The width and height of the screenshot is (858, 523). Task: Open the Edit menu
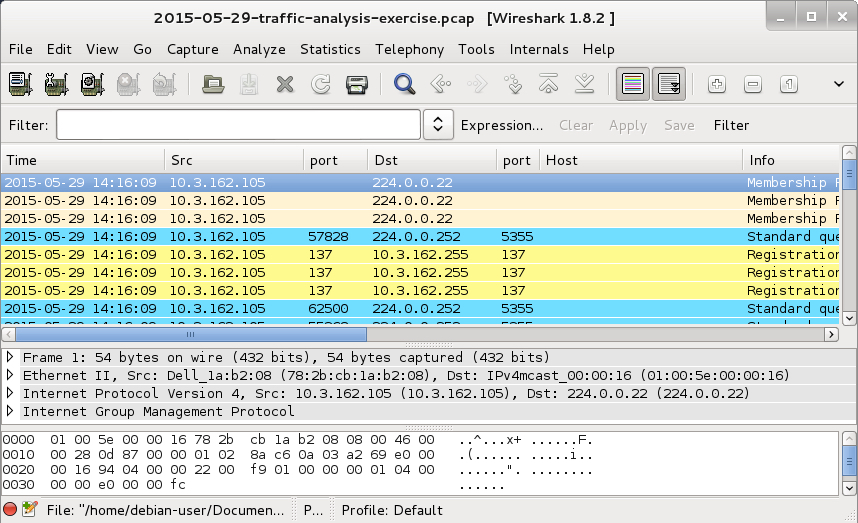point(59,49)
